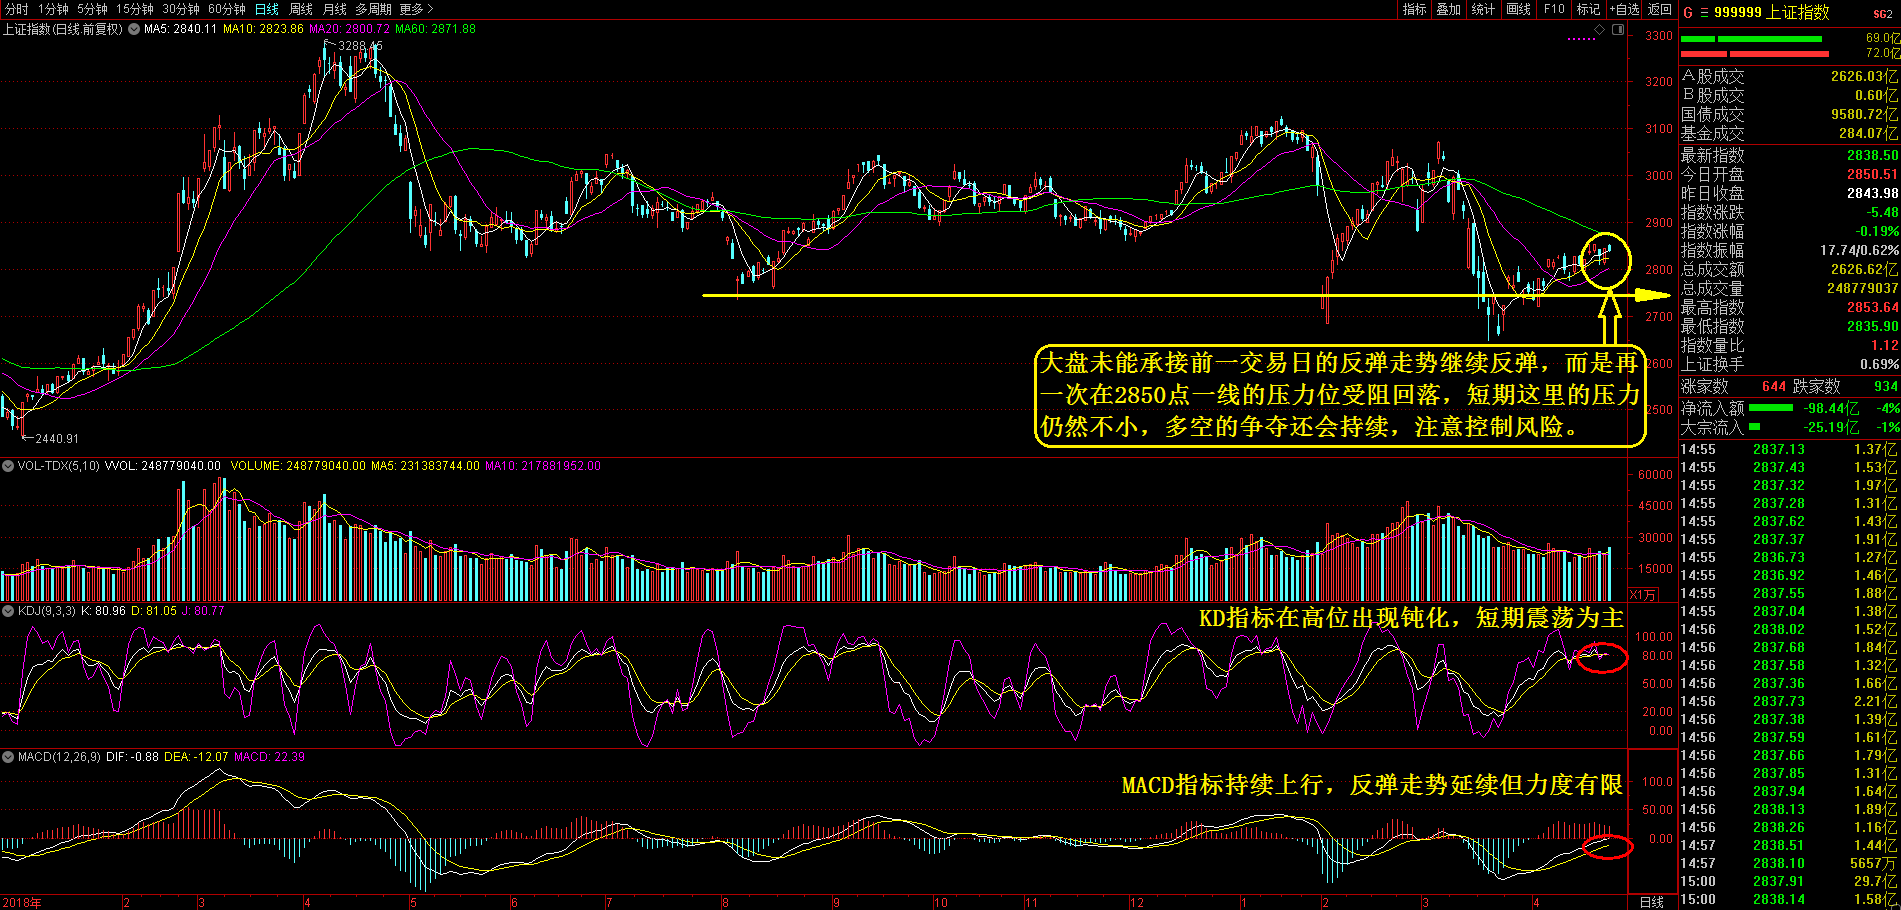Click the red G icon beside 999999

pos(1688,13)
